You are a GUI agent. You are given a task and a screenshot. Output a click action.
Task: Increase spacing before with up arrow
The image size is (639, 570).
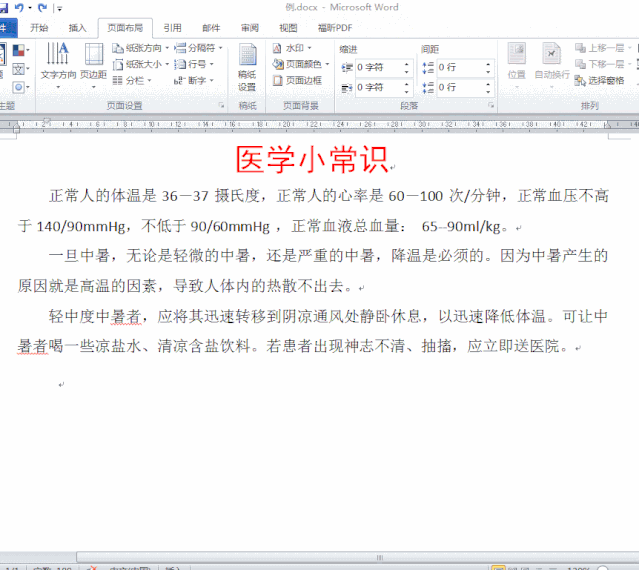(488, 64)
